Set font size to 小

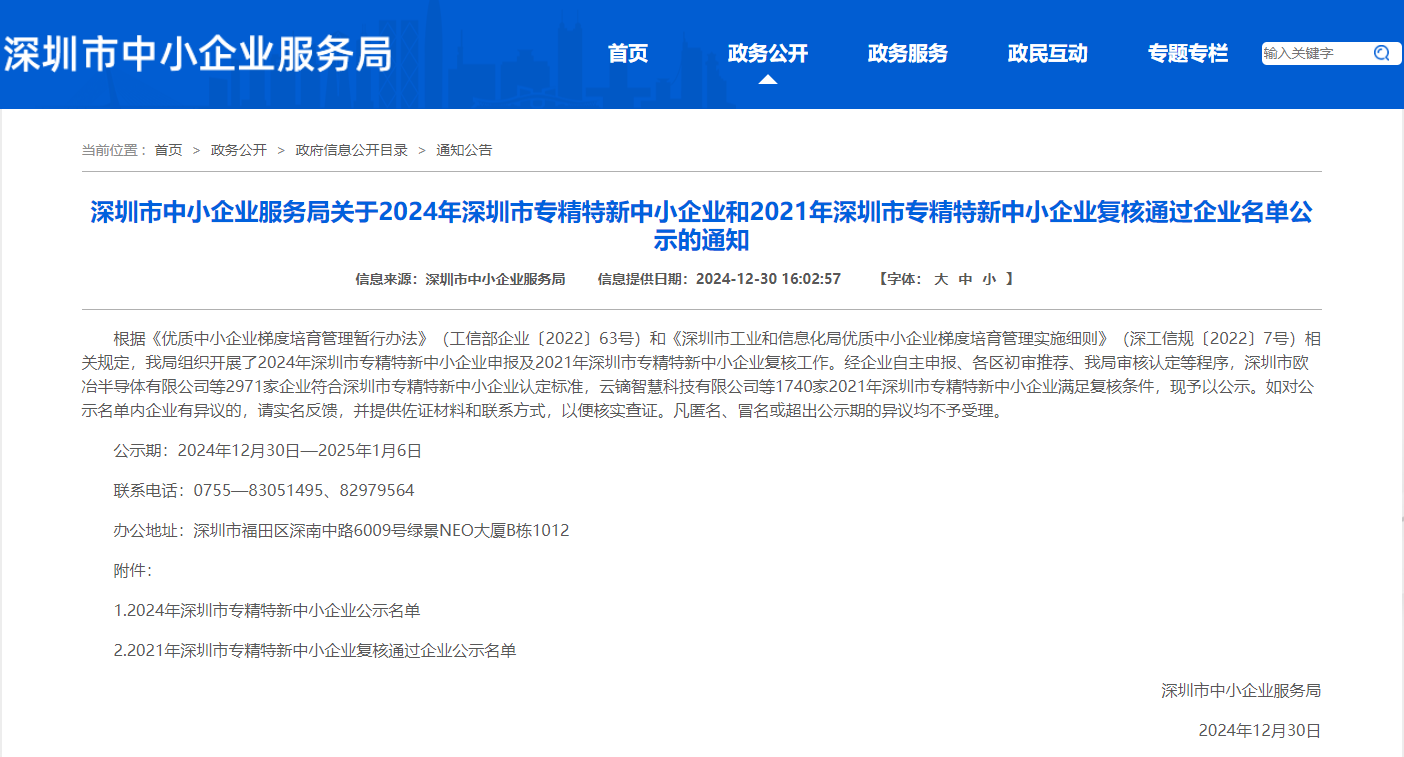[x=989, y=279]
